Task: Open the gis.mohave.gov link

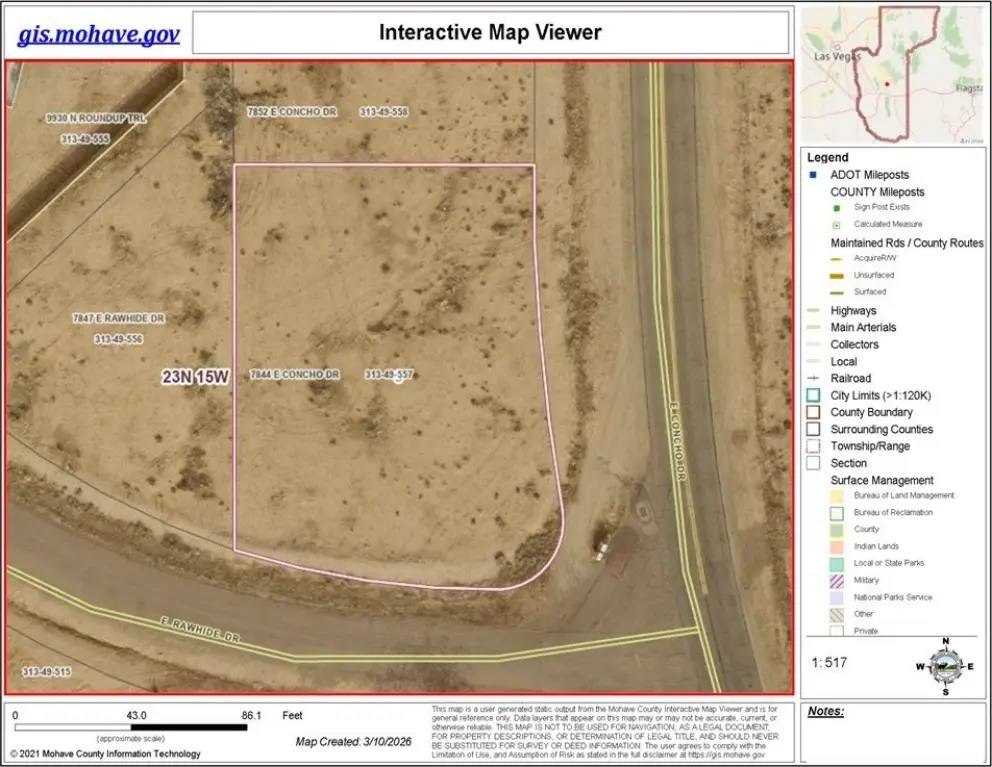Action: (98, 35)
